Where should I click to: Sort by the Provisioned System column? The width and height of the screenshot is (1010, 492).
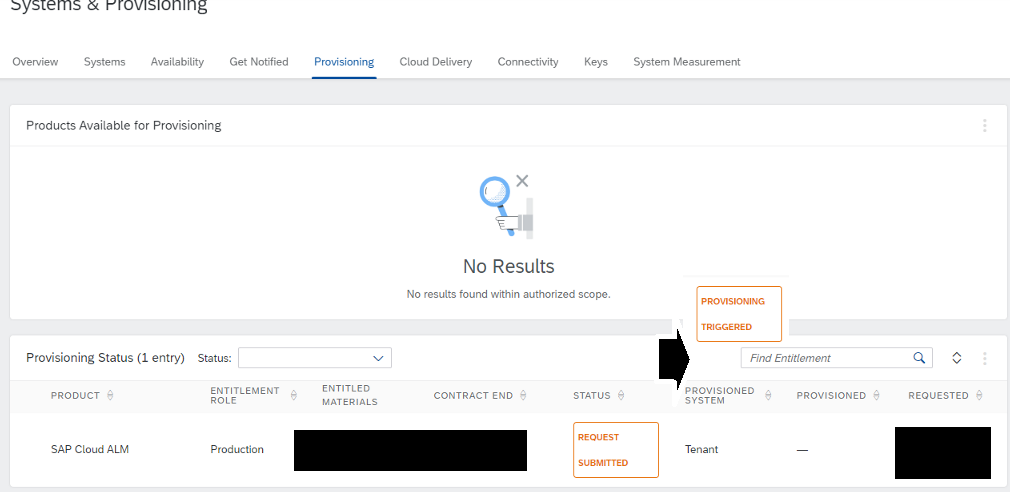pyautogui.click(x=768, y=395)
